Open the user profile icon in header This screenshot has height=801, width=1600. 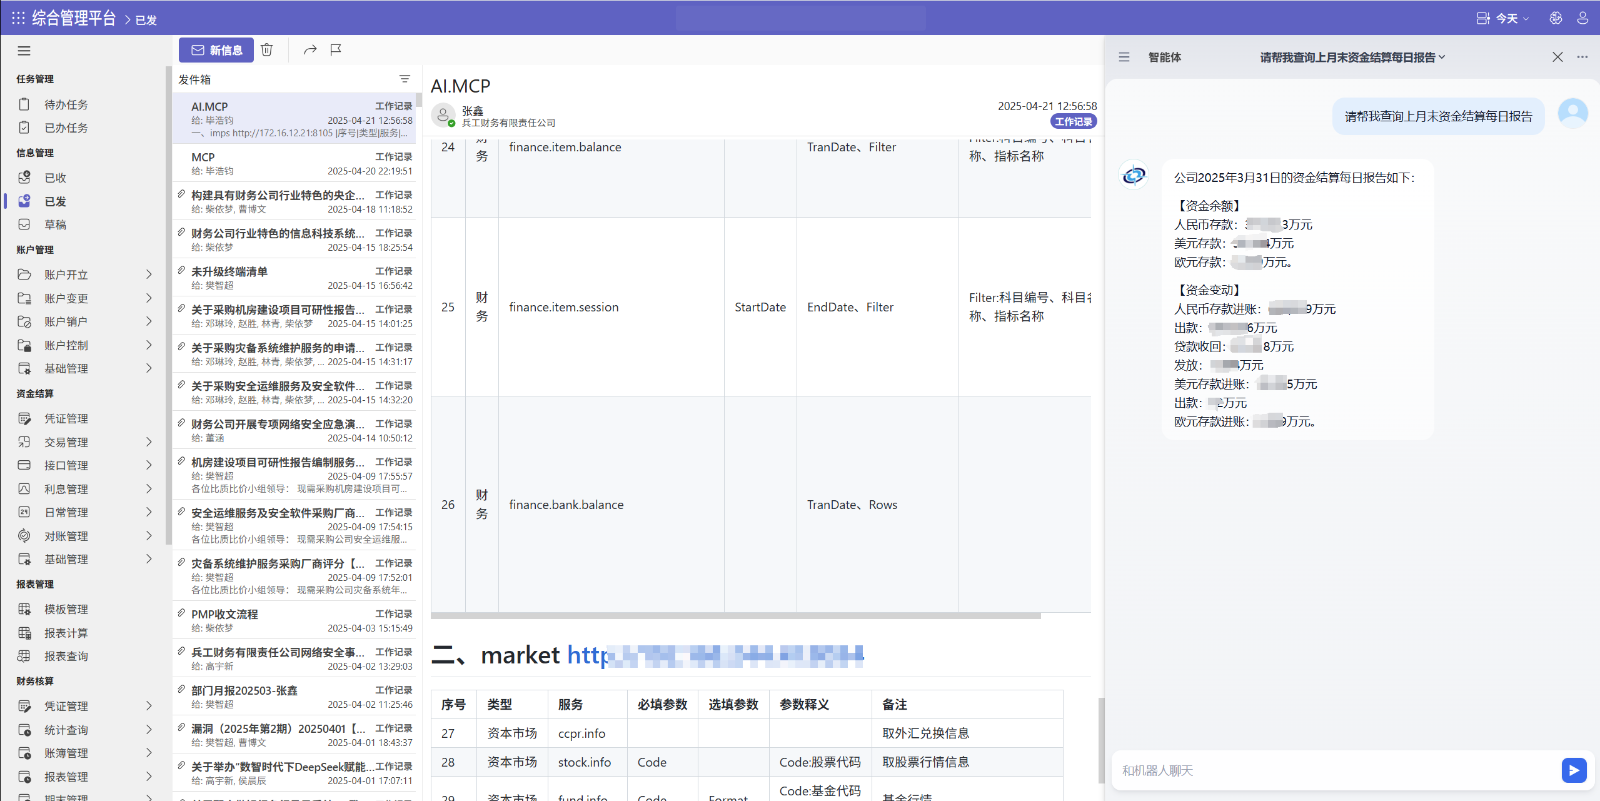(1582, 18)
